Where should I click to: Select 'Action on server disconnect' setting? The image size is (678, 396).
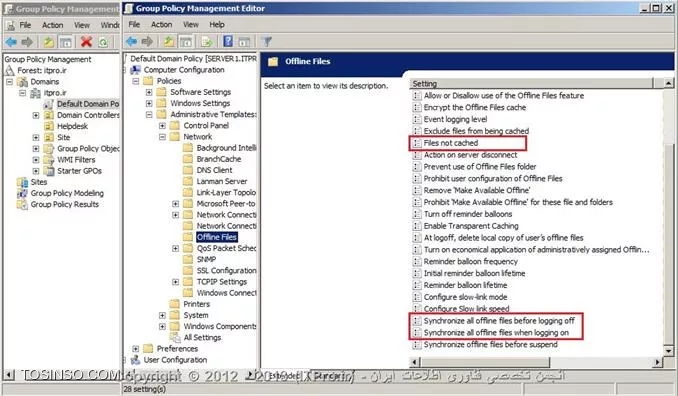coord(470,155)
